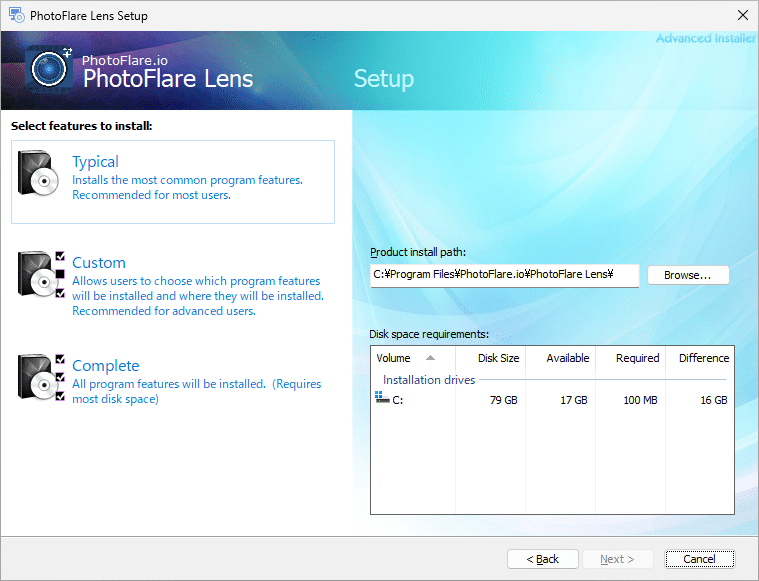
Task: Cancel the setup
Action: (699, 559)
